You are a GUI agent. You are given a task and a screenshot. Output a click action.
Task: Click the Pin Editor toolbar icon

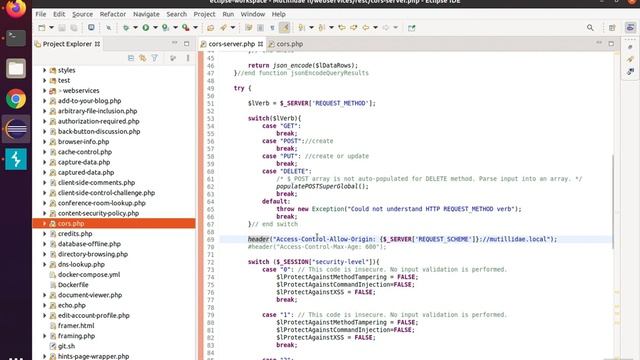[411, 28]
